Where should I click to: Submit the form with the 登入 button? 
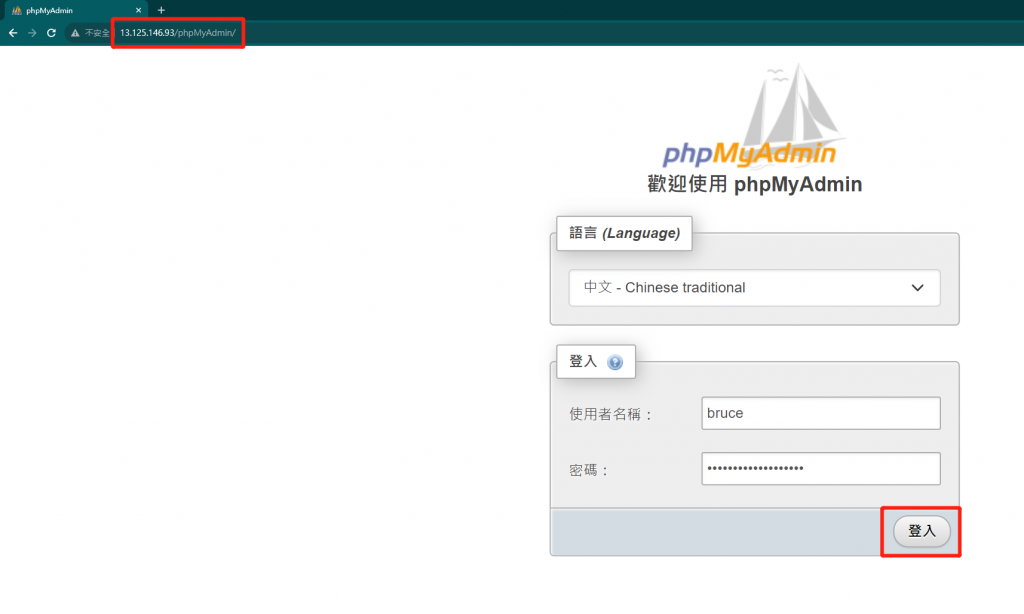(921, 531)
